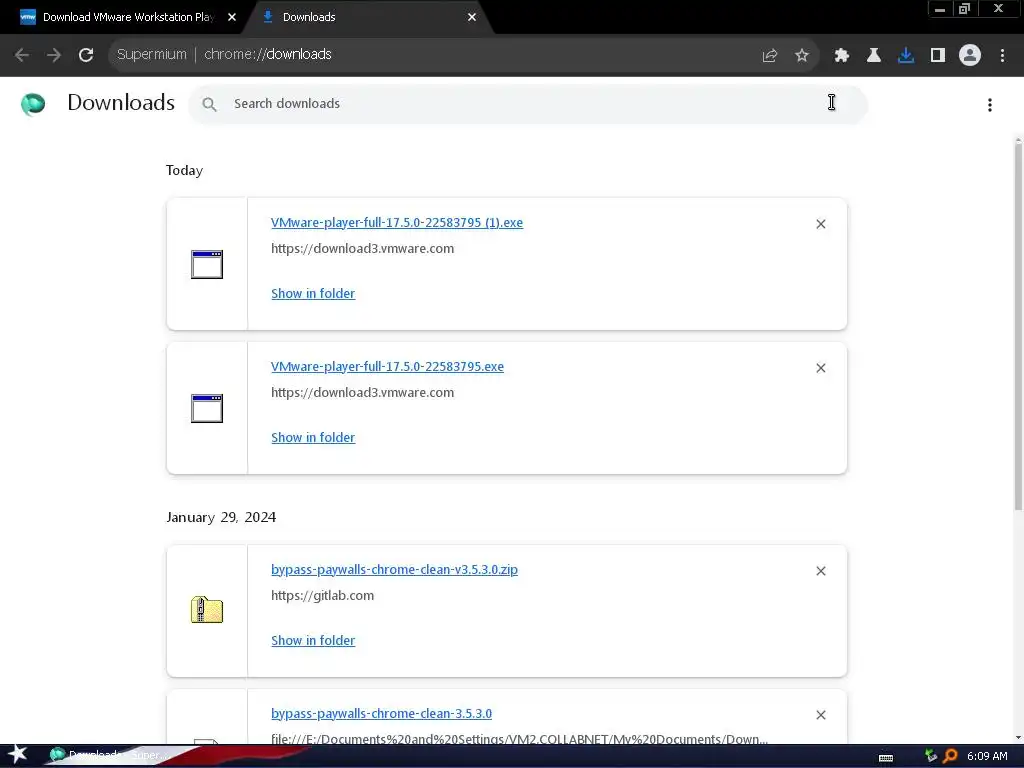Click the orange magnifier tray icon
1024x768 pixels.
click(x=950, y=756)
